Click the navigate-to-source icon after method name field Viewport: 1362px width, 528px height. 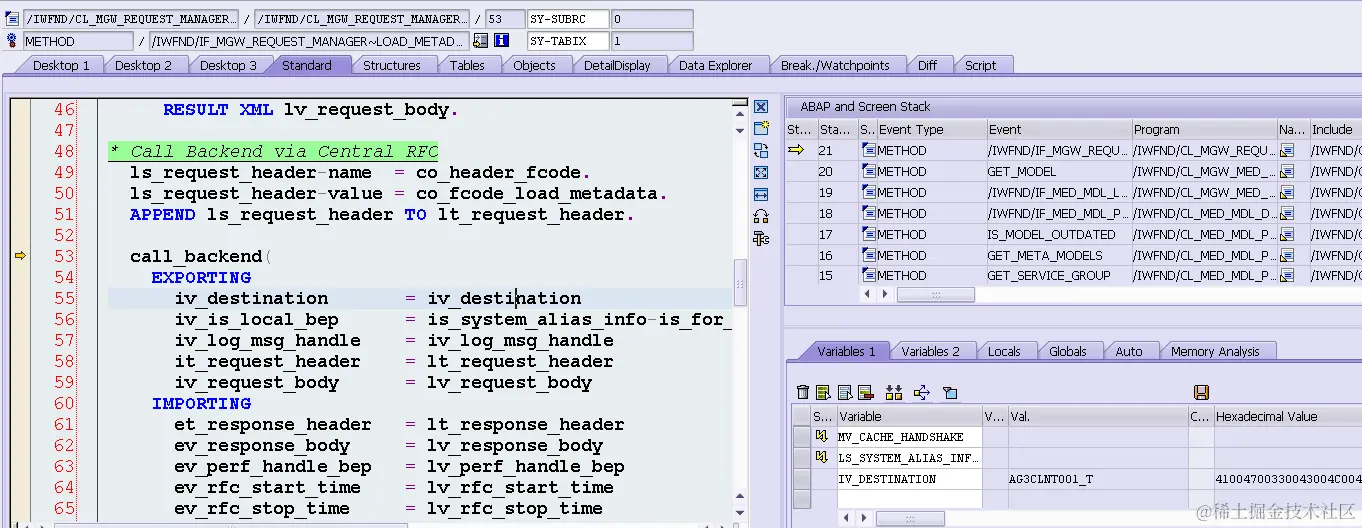481,41
